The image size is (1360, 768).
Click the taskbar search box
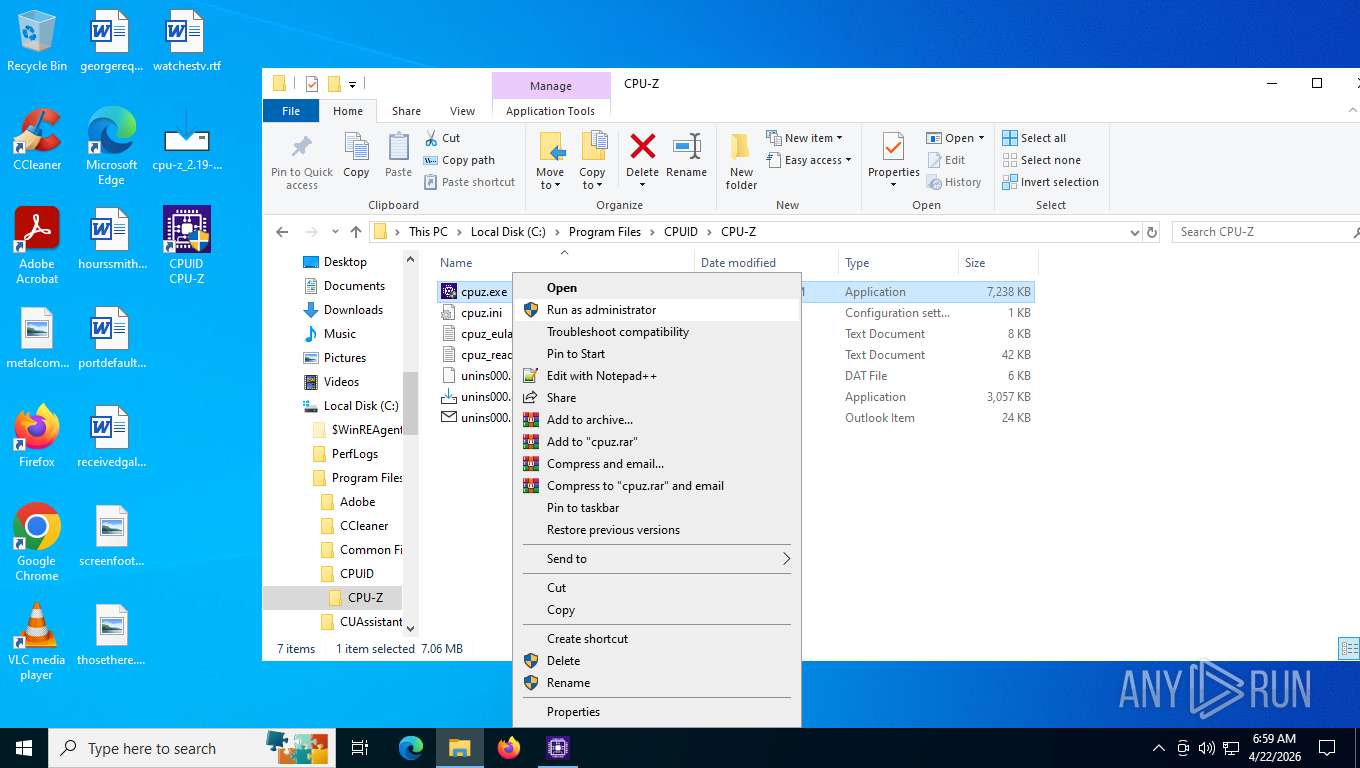[x=190, y=748]
